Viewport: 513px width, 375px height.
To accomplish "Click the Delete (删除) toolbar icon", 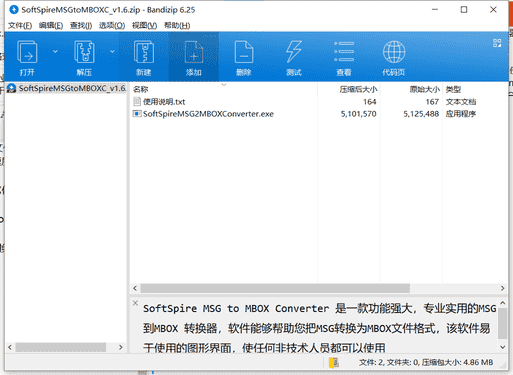I will (244, 52).
